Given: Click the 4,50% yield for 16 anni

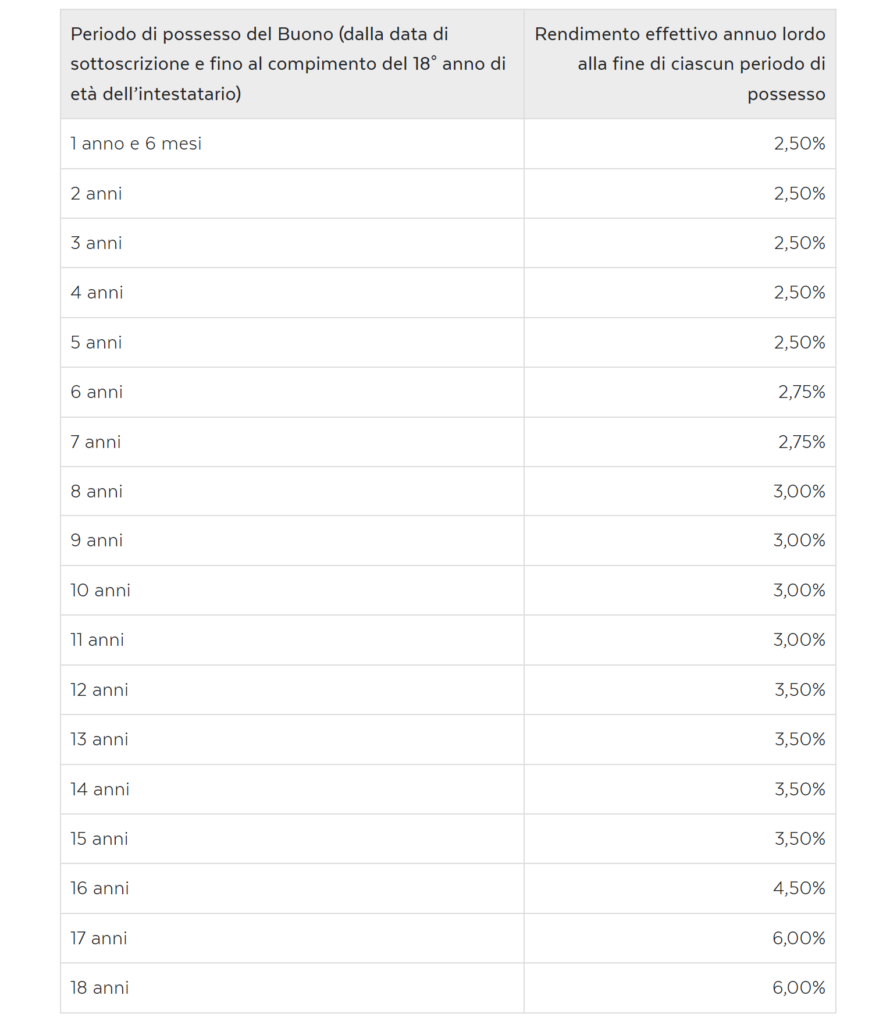Looking at the screenshot, I should (x=799, y=888).
